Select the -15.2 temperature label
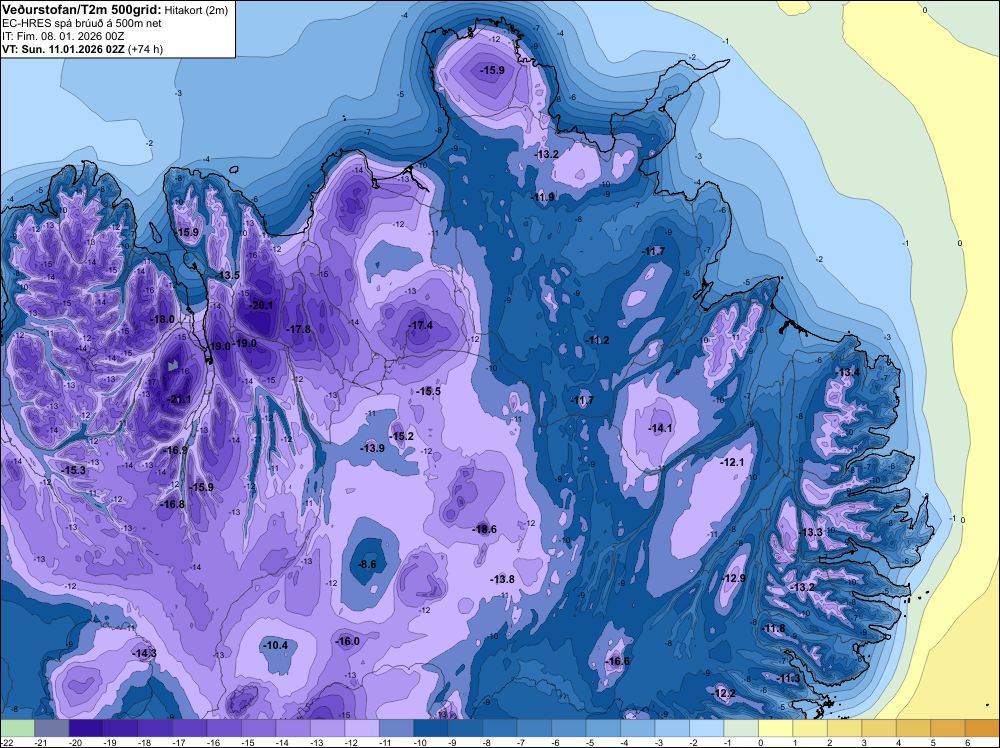 pos(402,437)
